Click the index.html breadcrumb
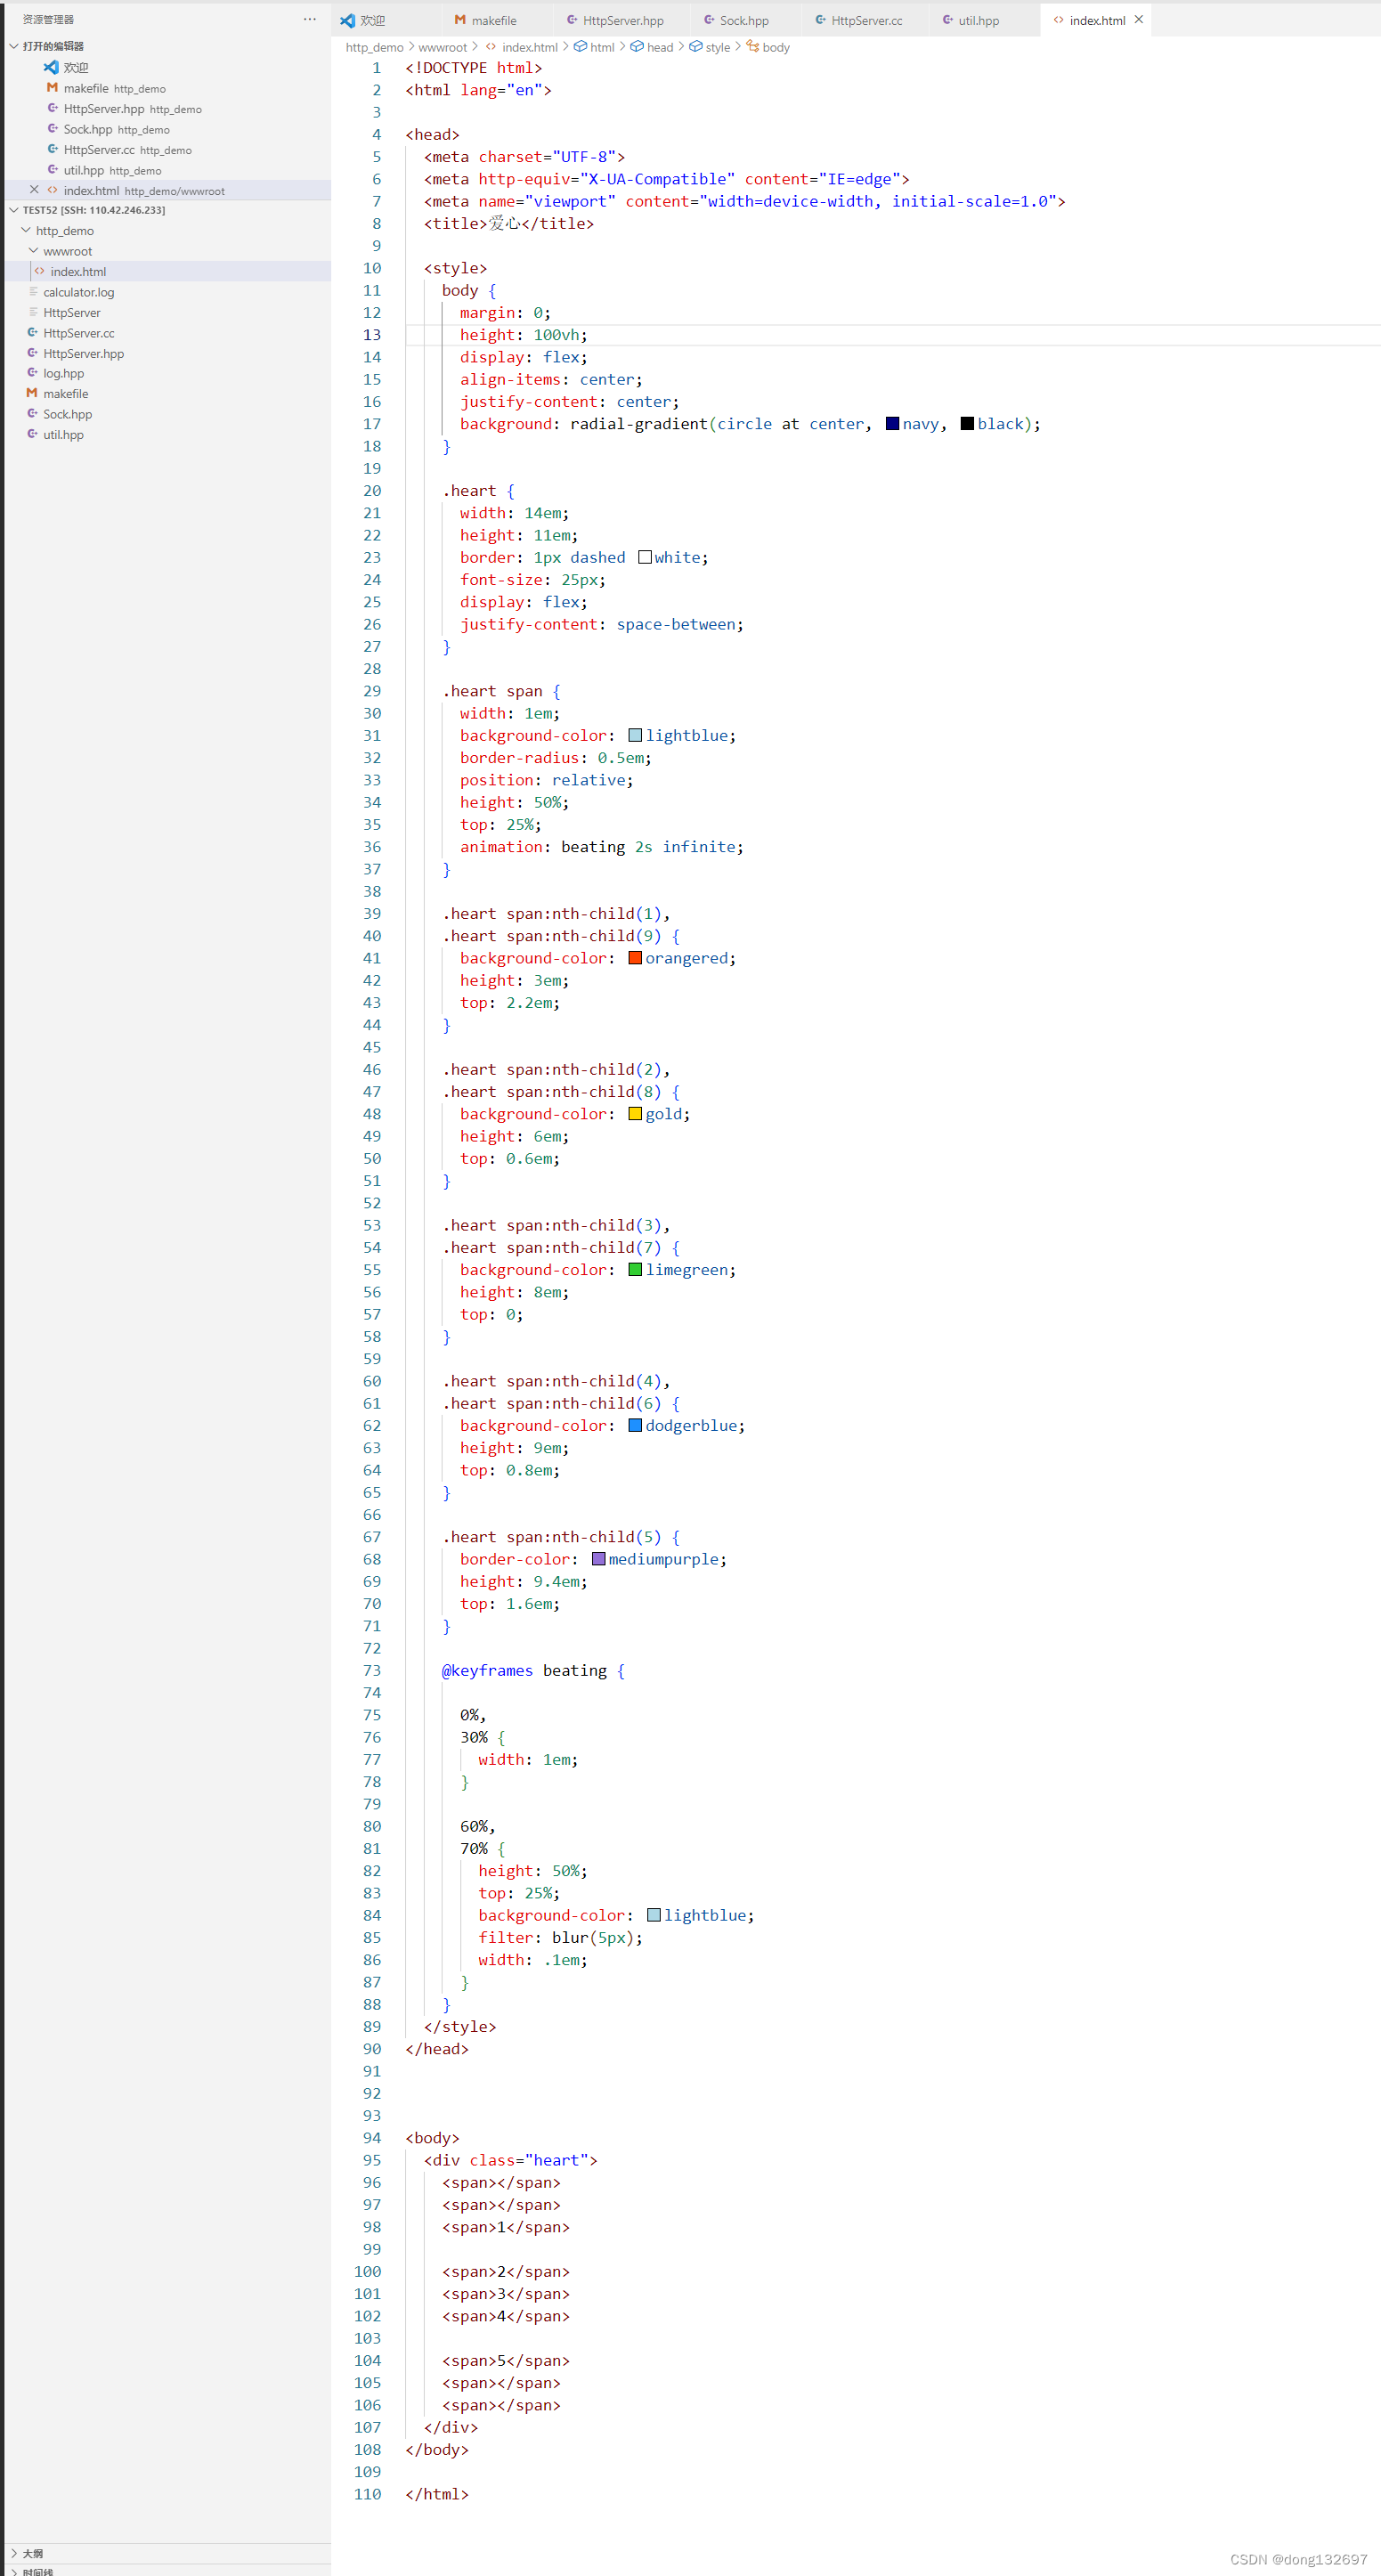This screenshot has height=2576, width=1381. [529, 47]
